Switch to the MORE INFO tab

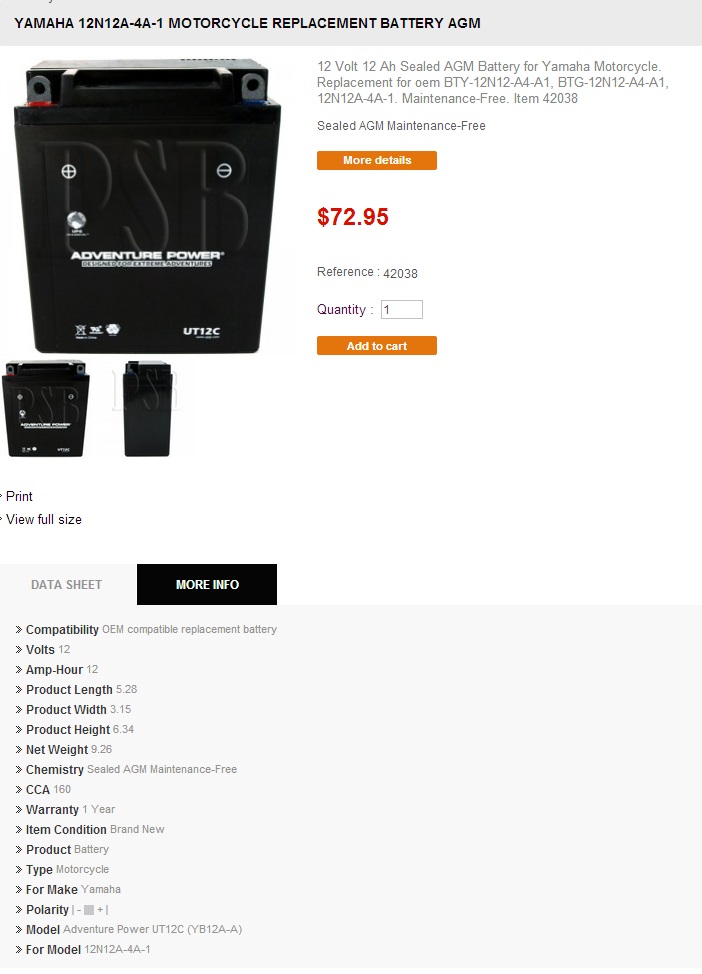pos(207,585)
